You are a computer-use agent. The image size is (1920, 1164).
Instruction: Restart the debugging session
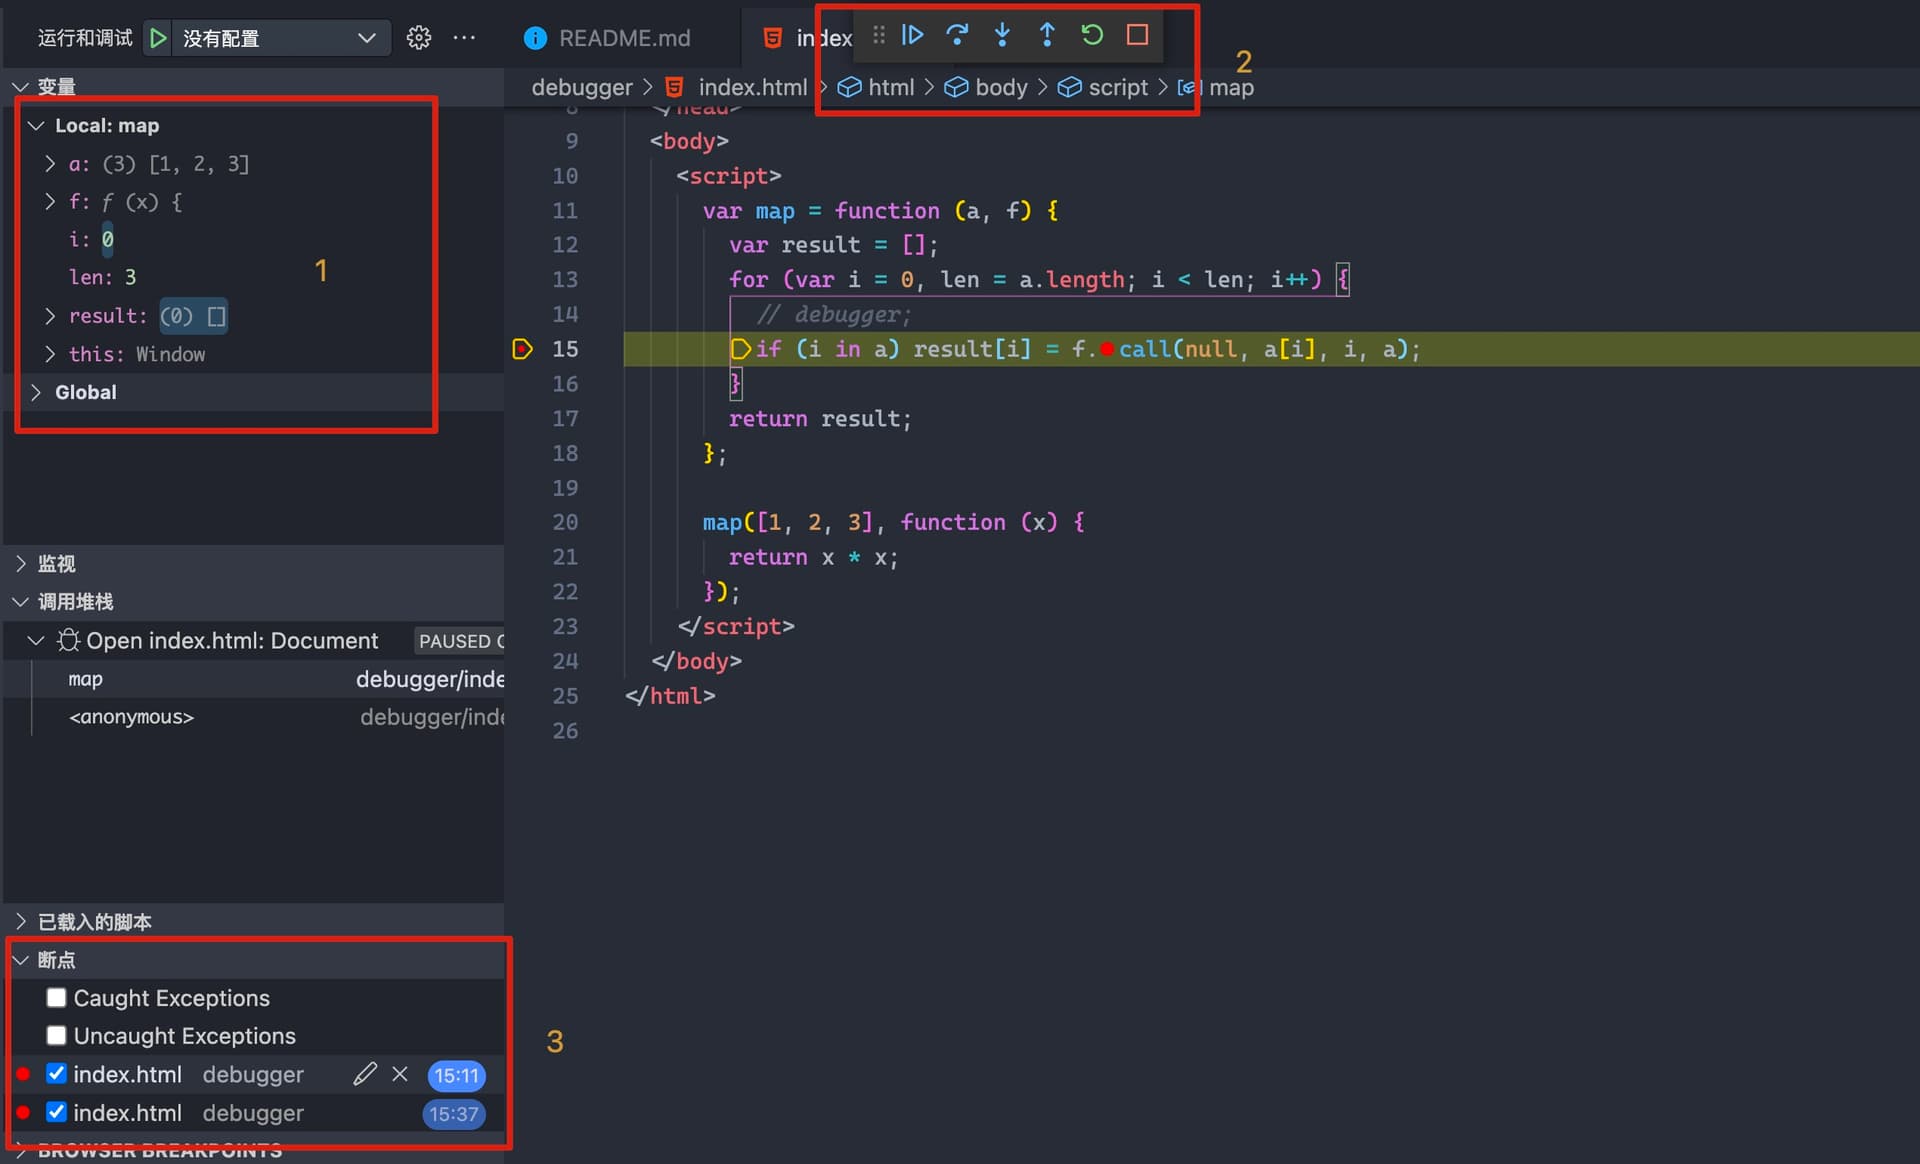tap(1092, 35)
